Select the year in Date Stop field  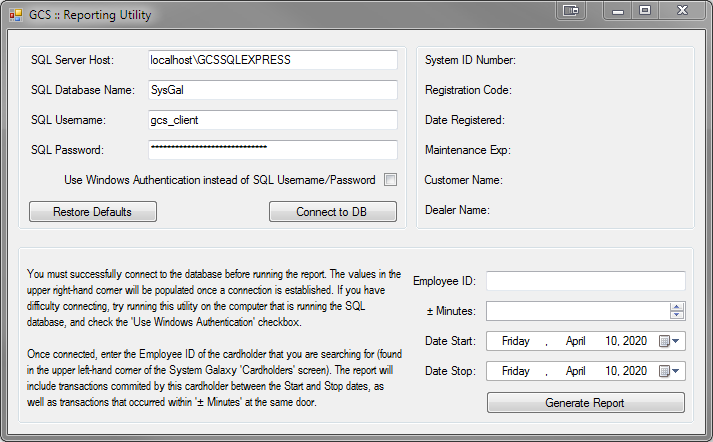(635, 371)
